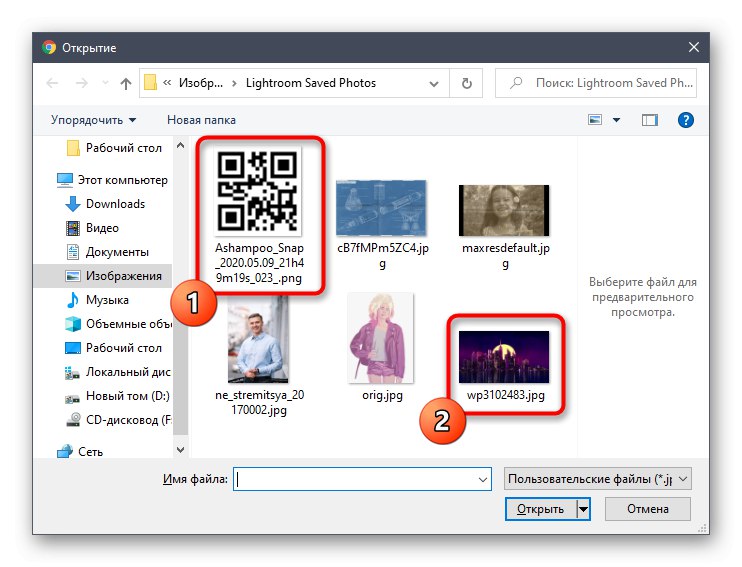Screen dimensions: 742x567
Task: Click the Открыть button
Action: (x=540, y=509)
